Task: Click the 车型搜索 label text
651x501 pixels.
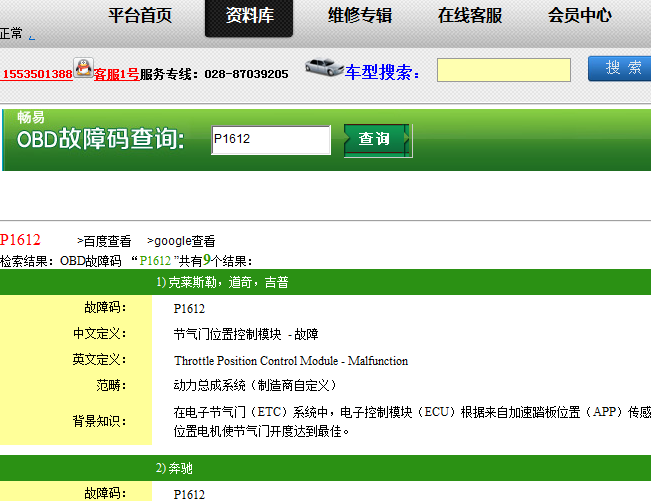Action: coord(384,72)
